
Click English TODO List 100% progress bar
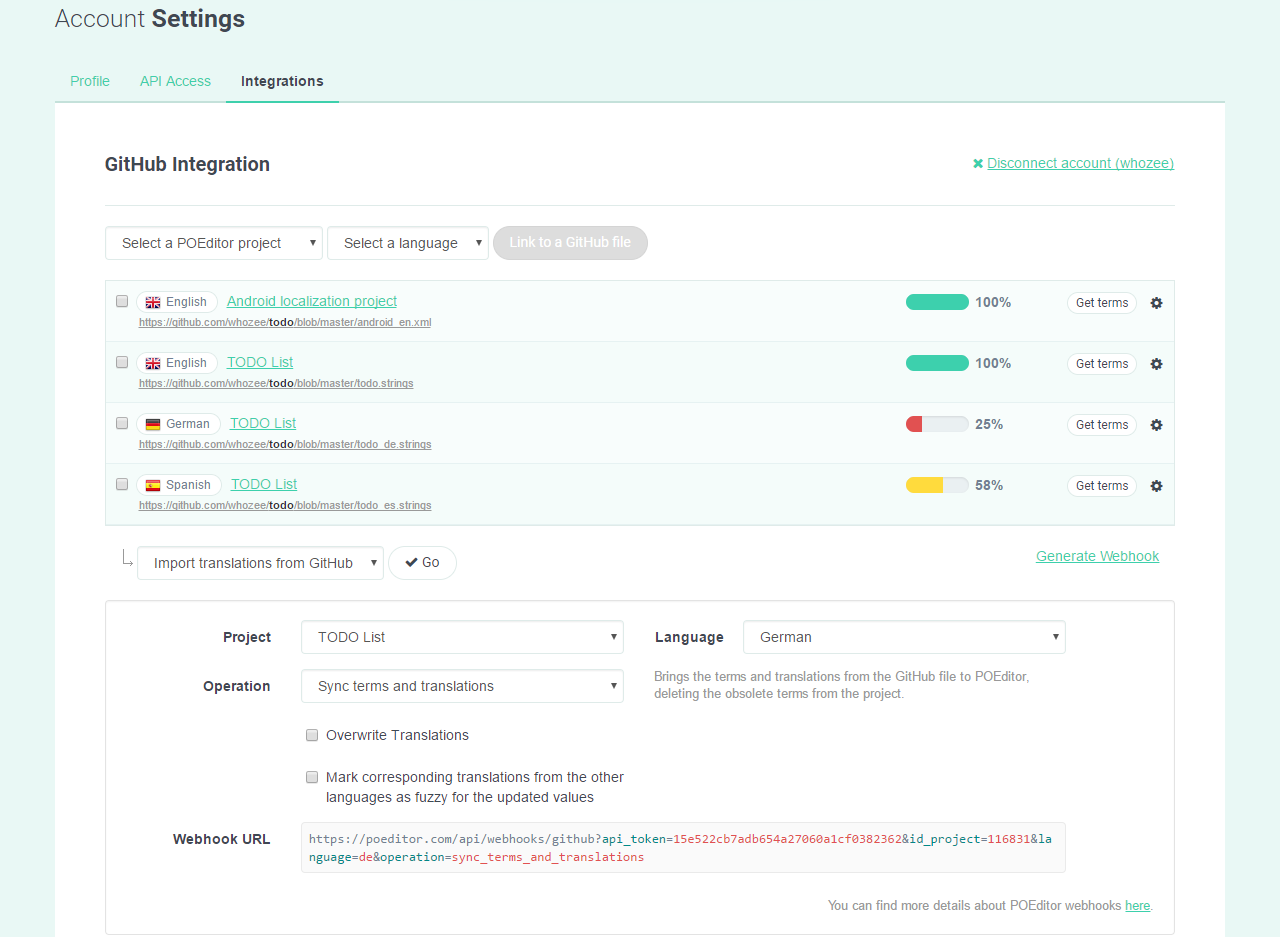(x=937, y=363)
